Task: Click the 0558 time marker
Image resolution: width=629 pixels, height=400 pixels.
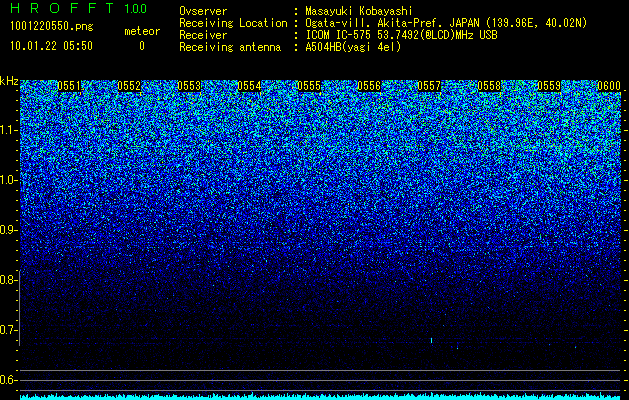Action: coord(489,86)
